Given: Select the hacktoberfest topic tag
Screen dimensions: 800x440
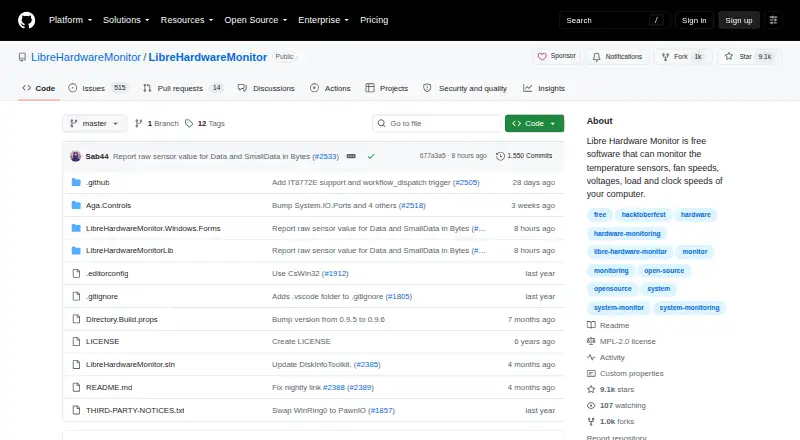Looking at the screenshot, I should point(643,215).
